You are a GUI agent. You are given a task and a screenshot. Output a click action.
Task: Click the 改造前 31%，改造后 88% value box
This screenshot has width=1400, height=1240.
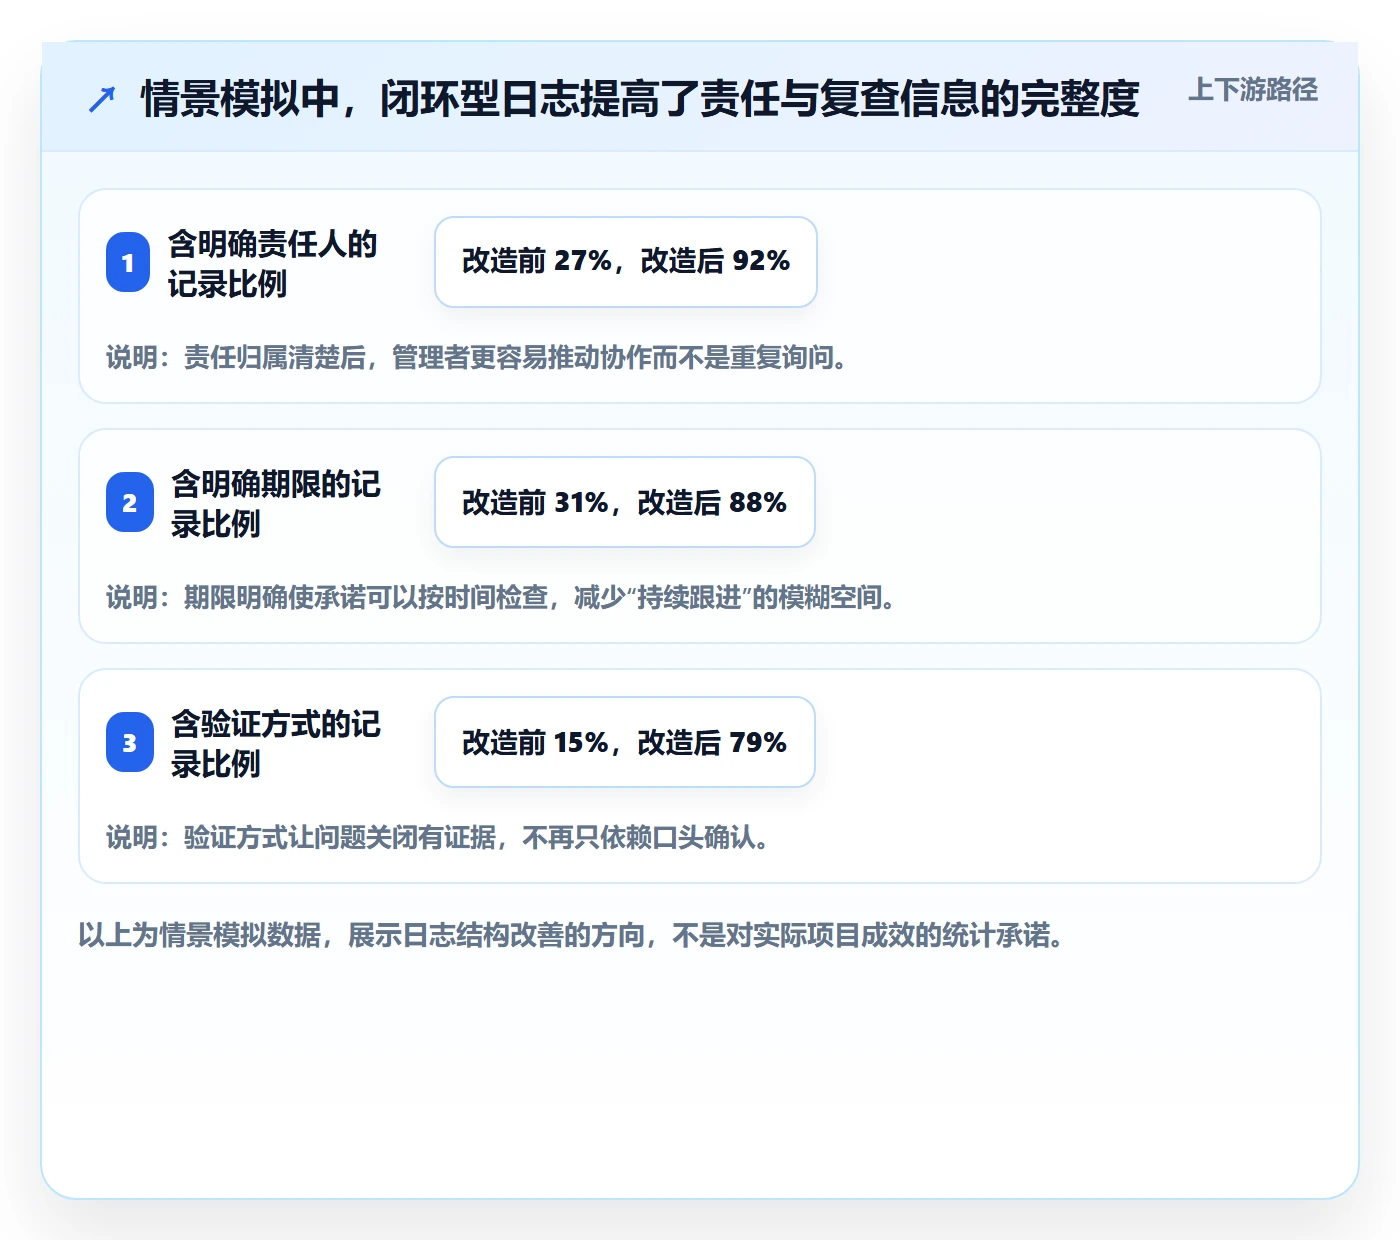(625, 502)
